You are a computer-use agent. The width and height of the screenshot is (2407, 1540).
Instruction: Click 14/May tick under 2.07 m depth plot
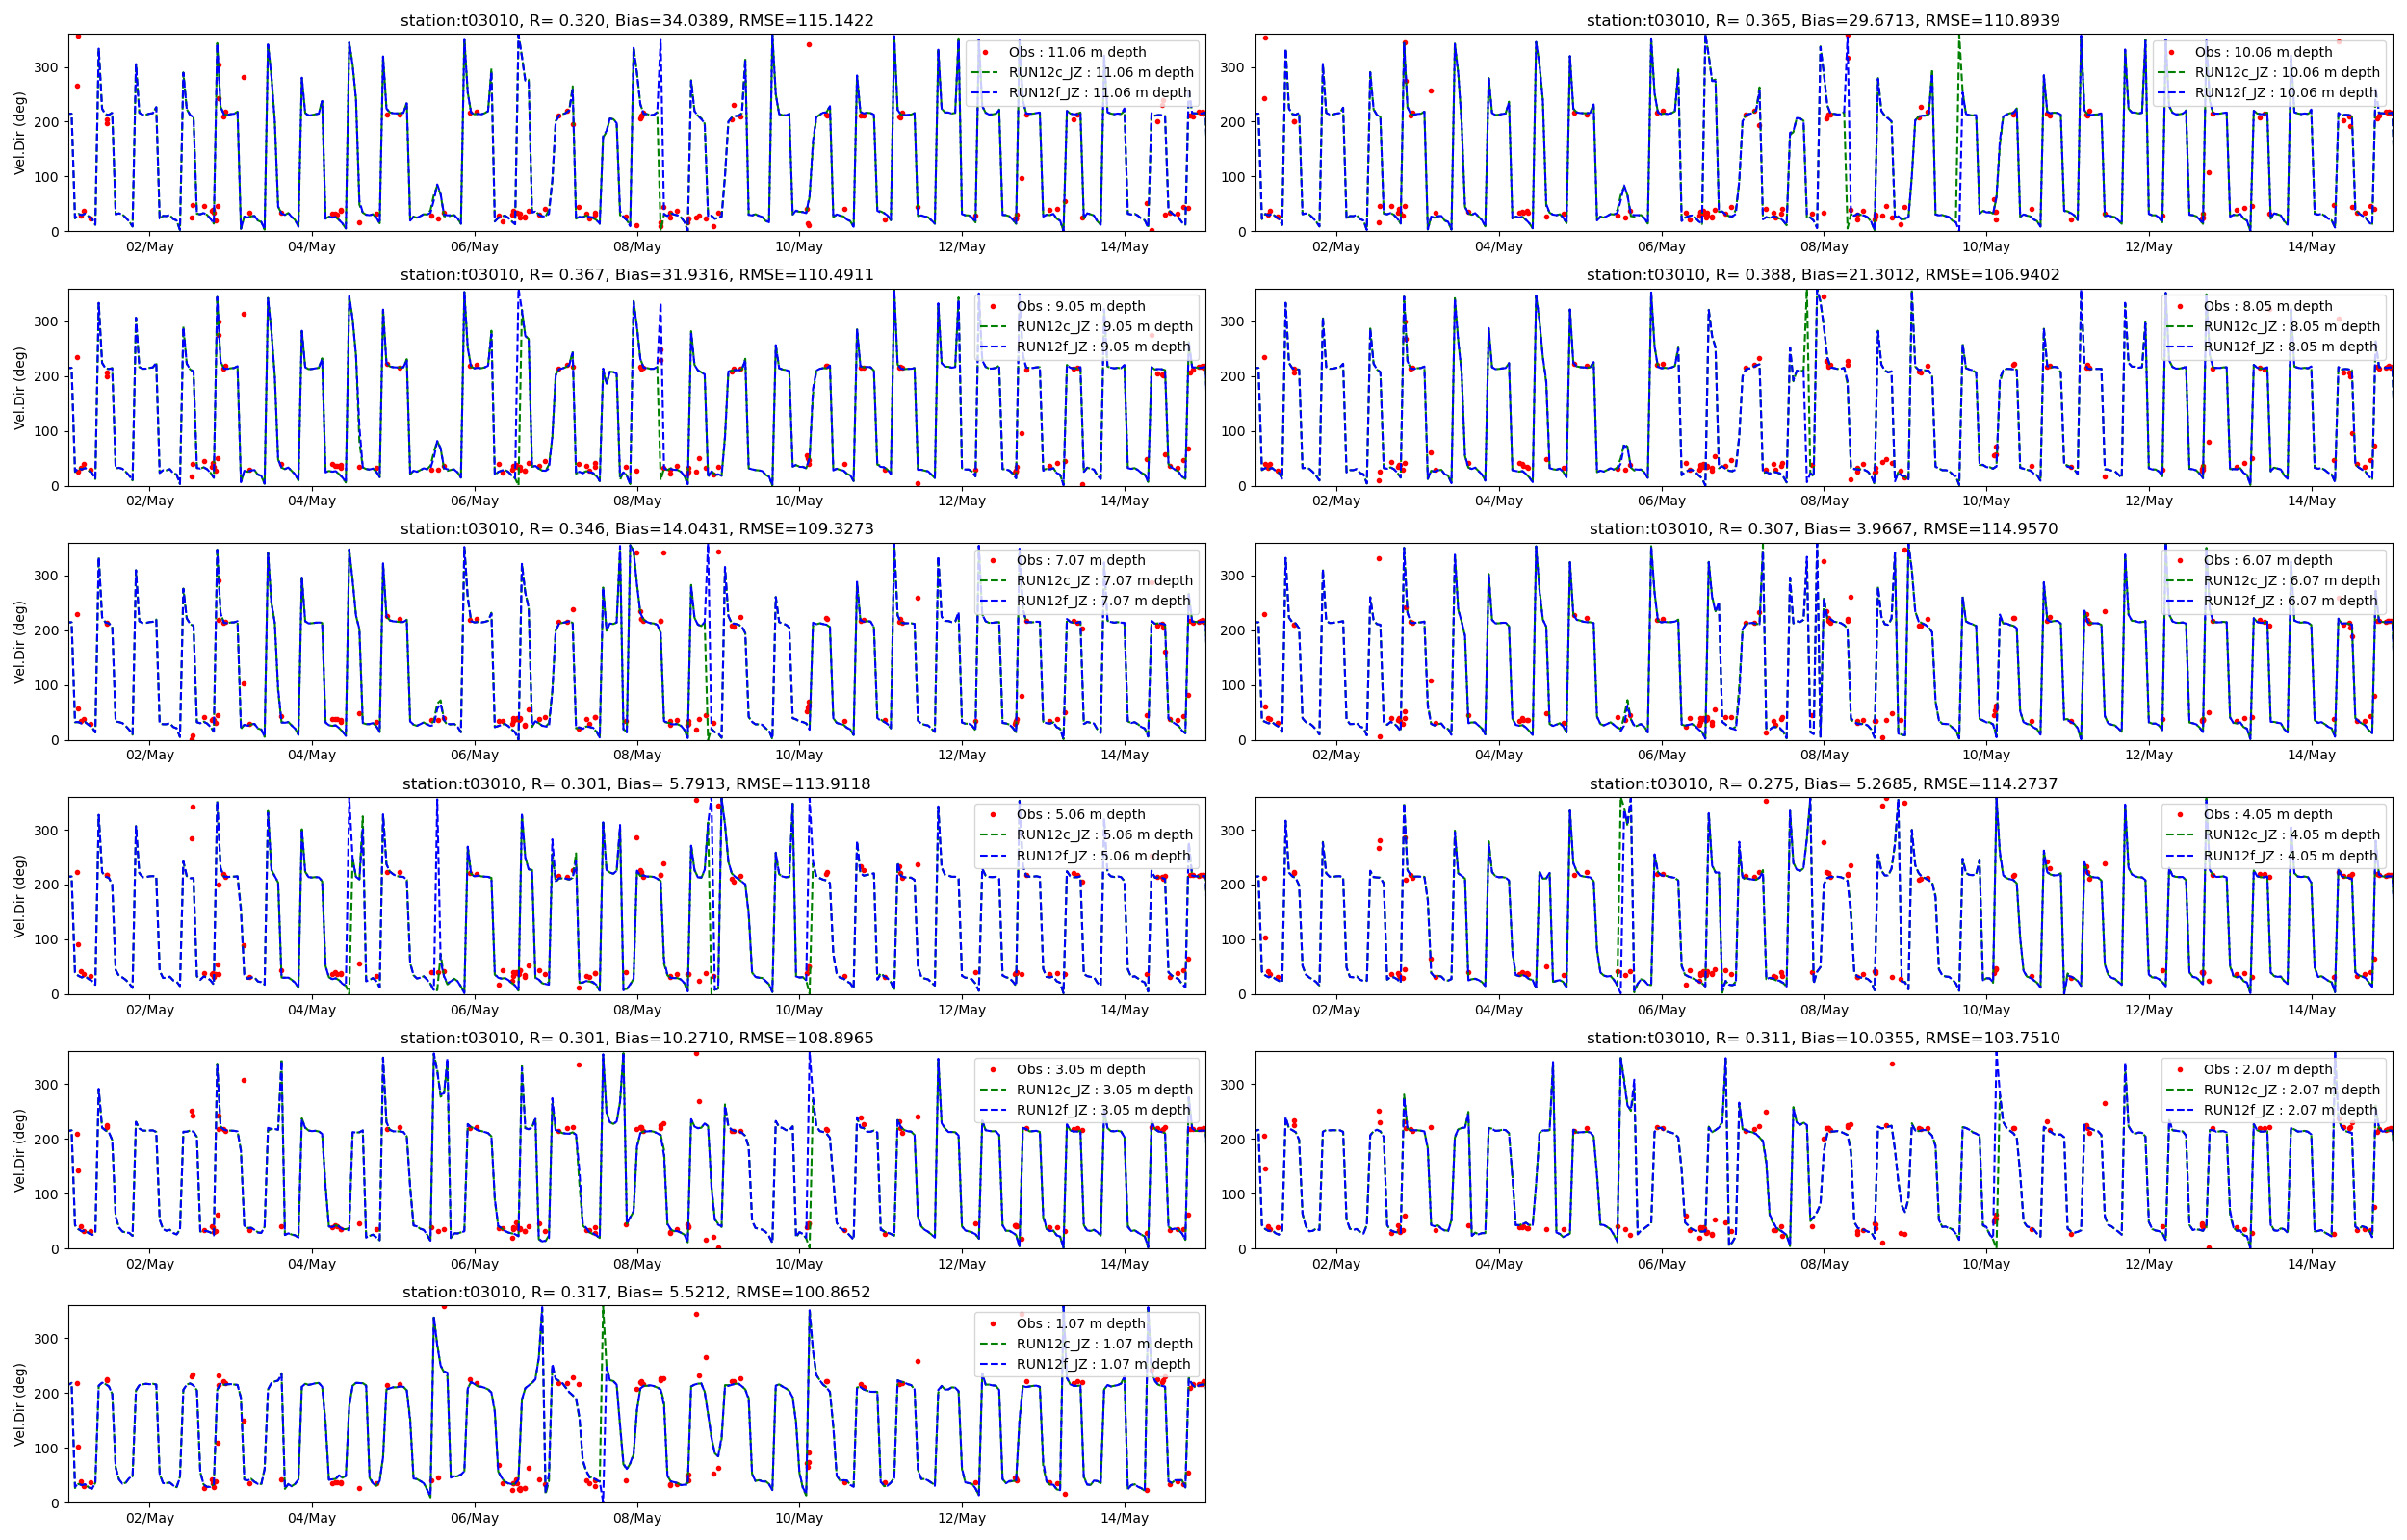[2310, 1264]
